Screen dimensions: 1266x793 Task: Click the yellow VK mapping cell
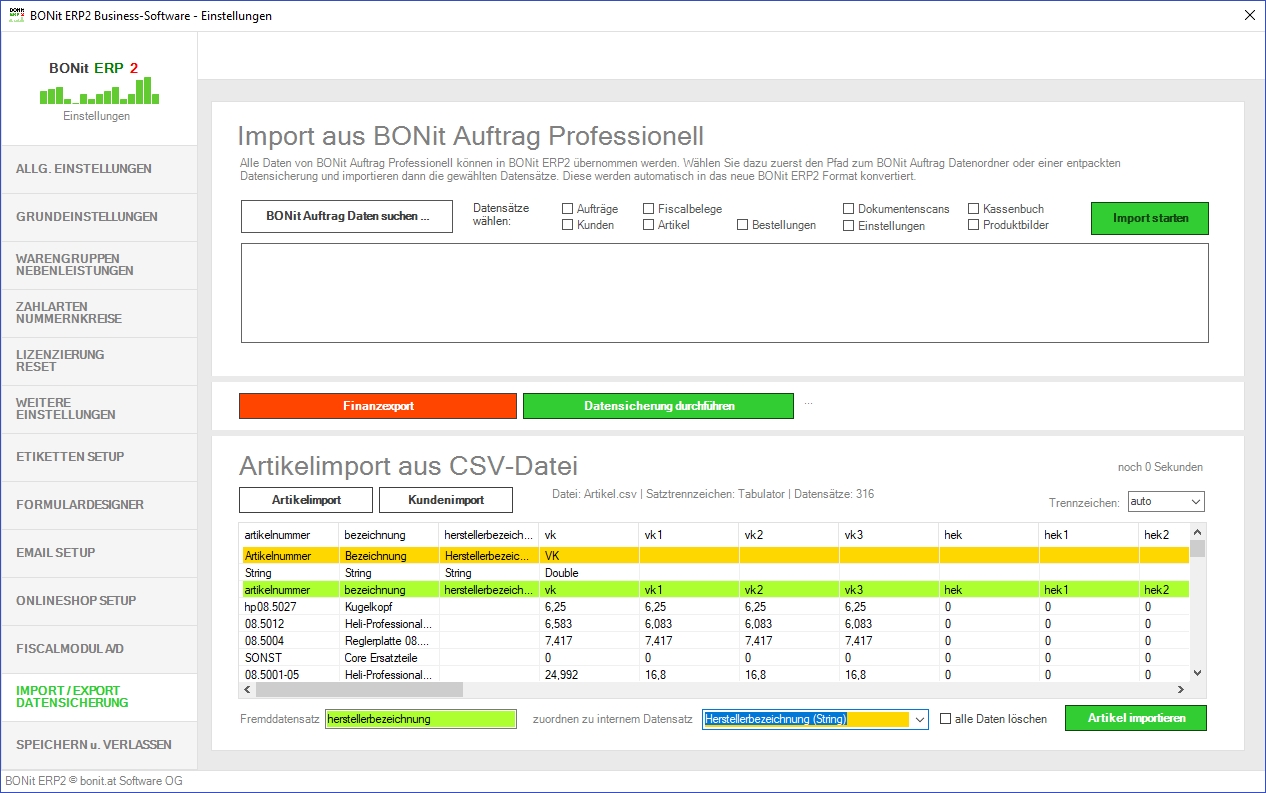pos(589,555)
